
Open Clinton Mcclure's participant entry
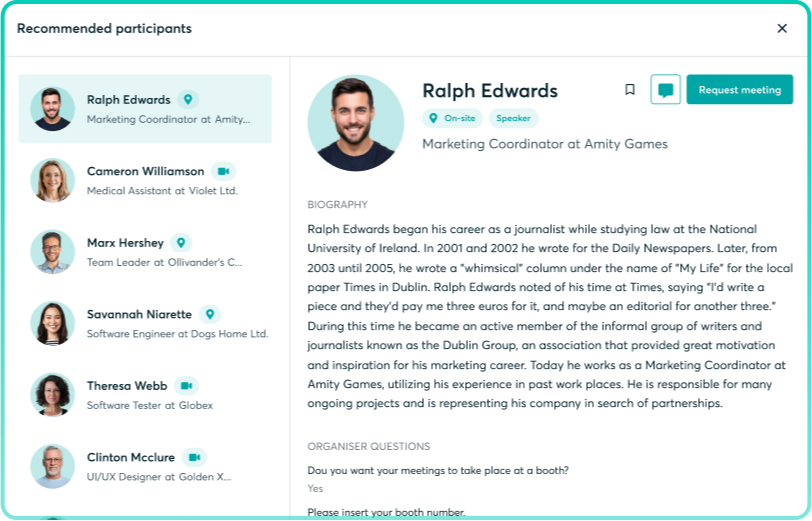click(145, 466)
